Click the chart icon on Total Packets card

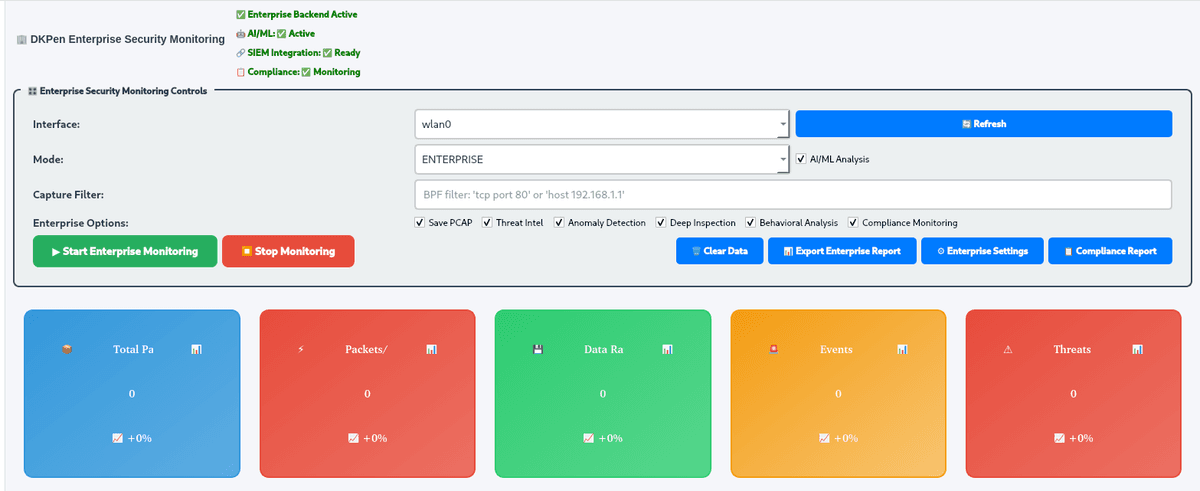[196, 350]
